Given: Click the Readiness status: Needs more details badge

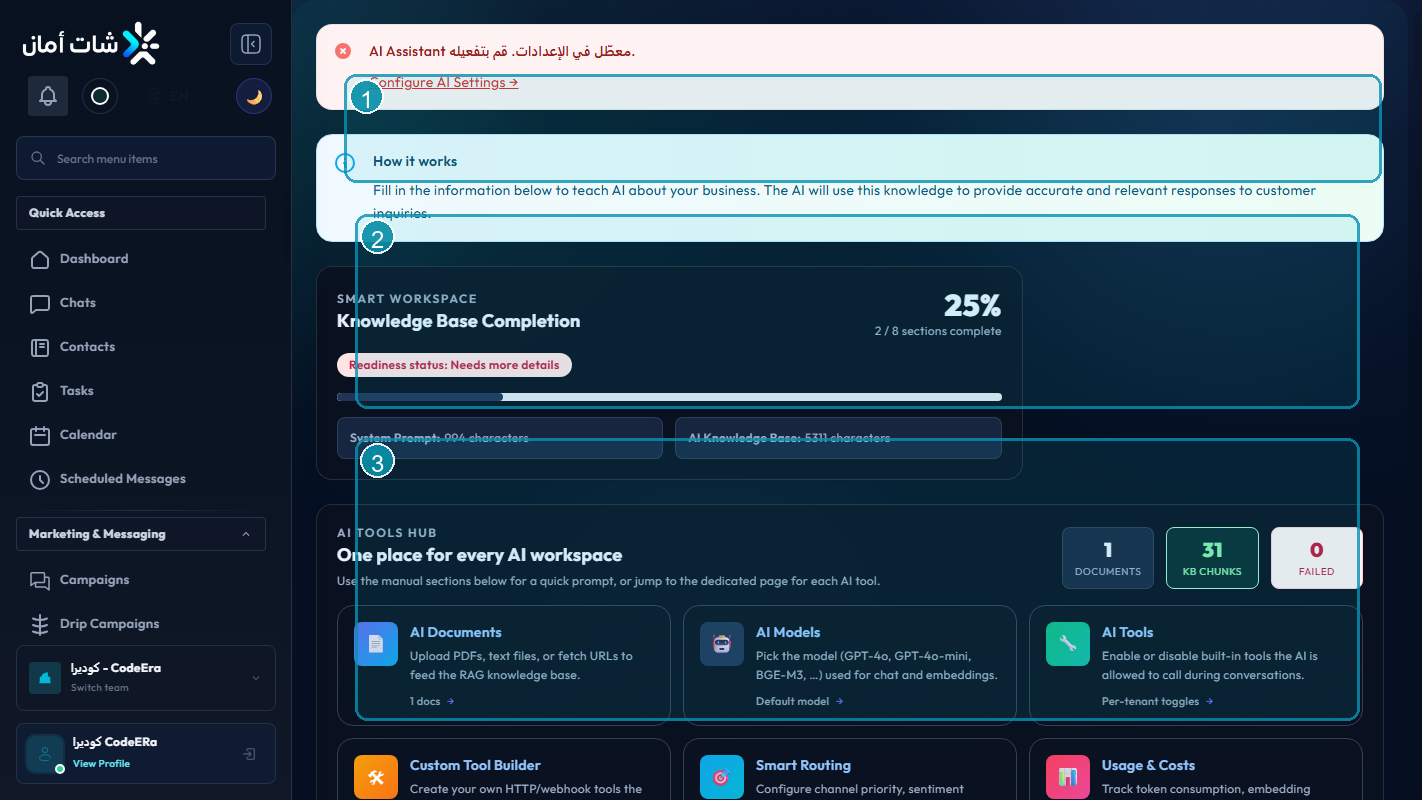Looking at the screenshot, I should click(x=454, y=365).
